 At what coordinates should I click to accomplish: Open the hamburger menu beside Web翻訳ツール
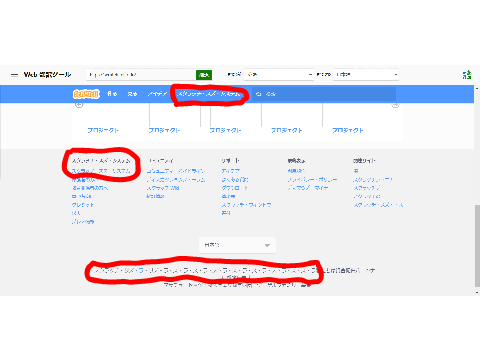pos(14,75)
